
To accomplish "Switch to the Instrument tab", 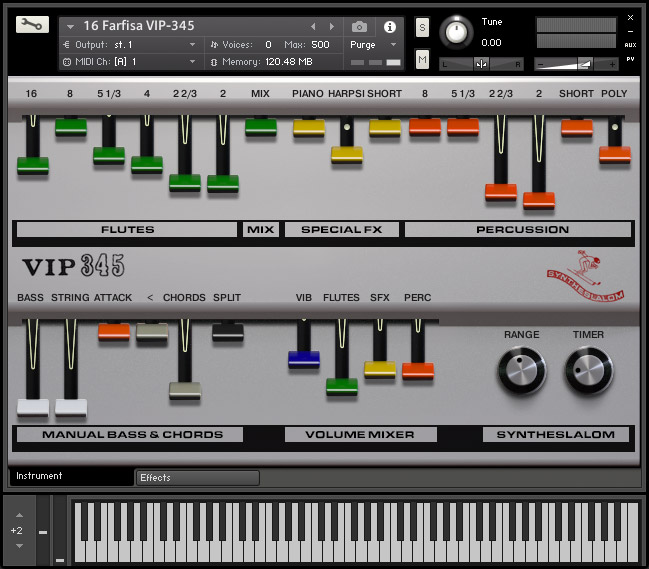I will tap(72, 476).
